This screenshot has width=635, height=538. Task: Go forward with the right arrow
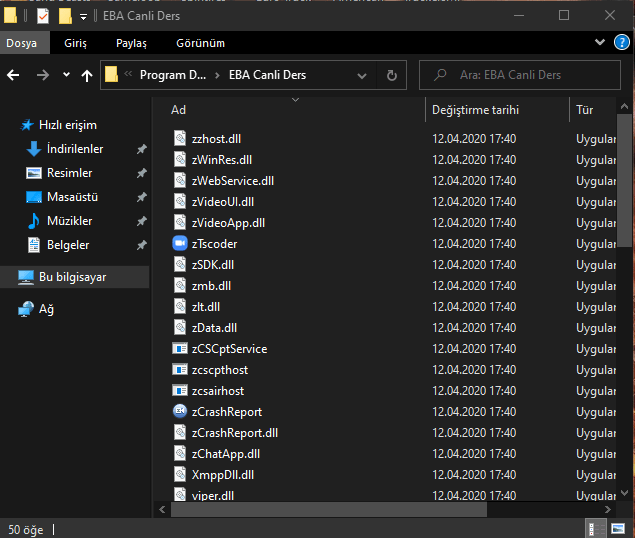[43, 75]
